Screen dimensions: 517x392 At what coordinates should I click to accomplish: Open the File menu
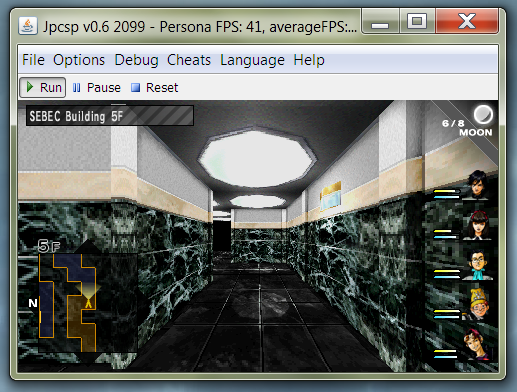(33, 60)
